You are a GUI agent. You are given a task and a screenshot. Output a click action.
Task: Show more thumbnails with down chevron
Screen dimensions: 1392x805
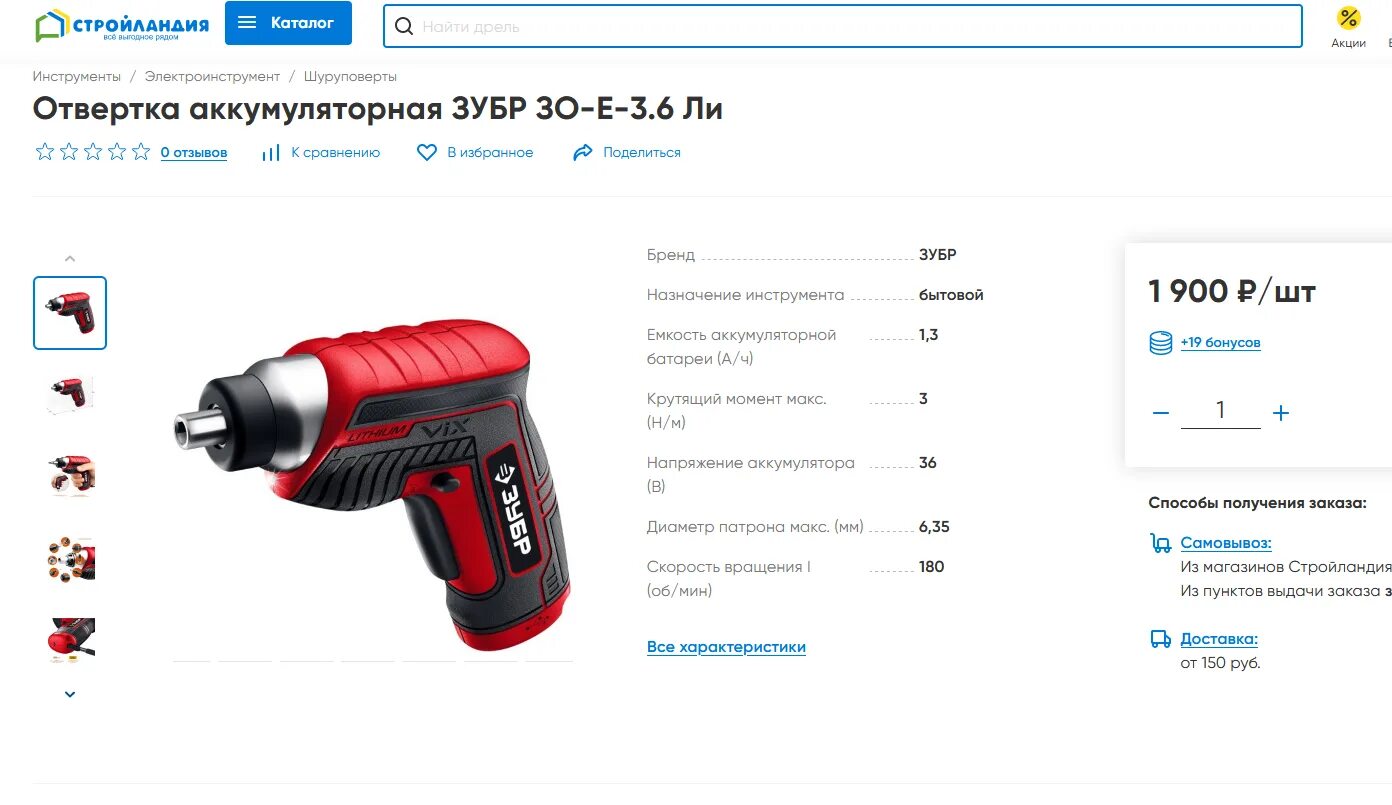[x=70, y=694]
